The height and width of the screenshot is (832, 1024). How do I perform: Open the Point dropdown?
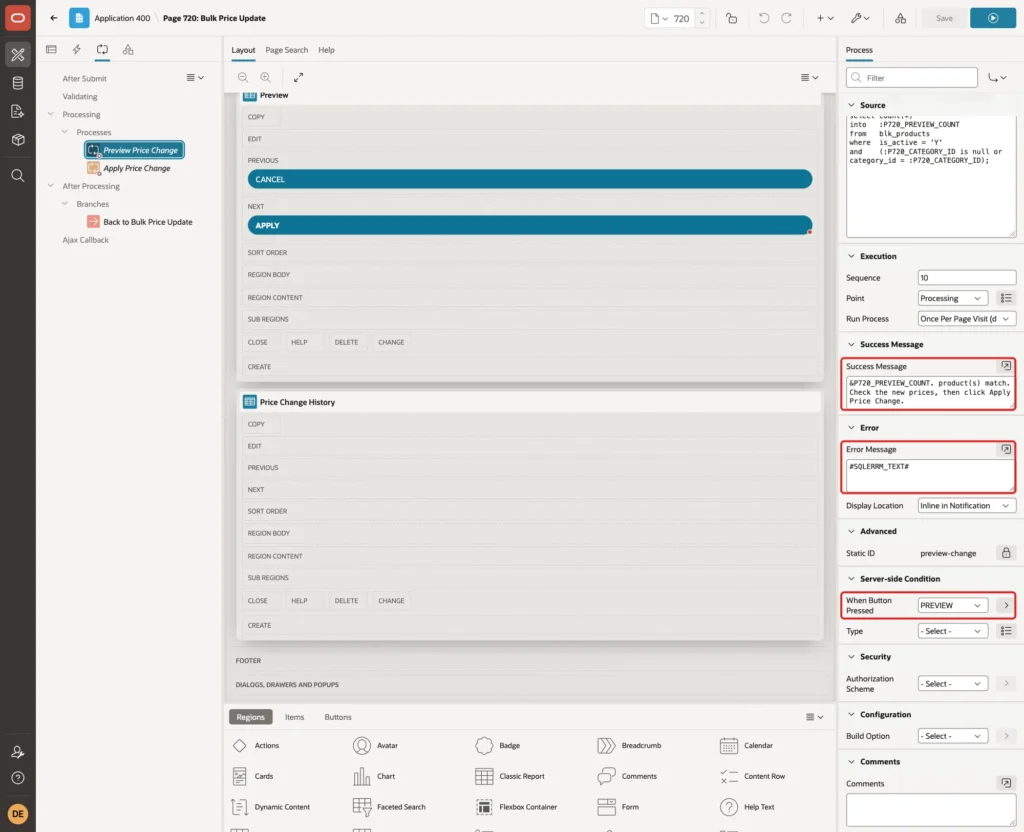(x=952, y=298)
